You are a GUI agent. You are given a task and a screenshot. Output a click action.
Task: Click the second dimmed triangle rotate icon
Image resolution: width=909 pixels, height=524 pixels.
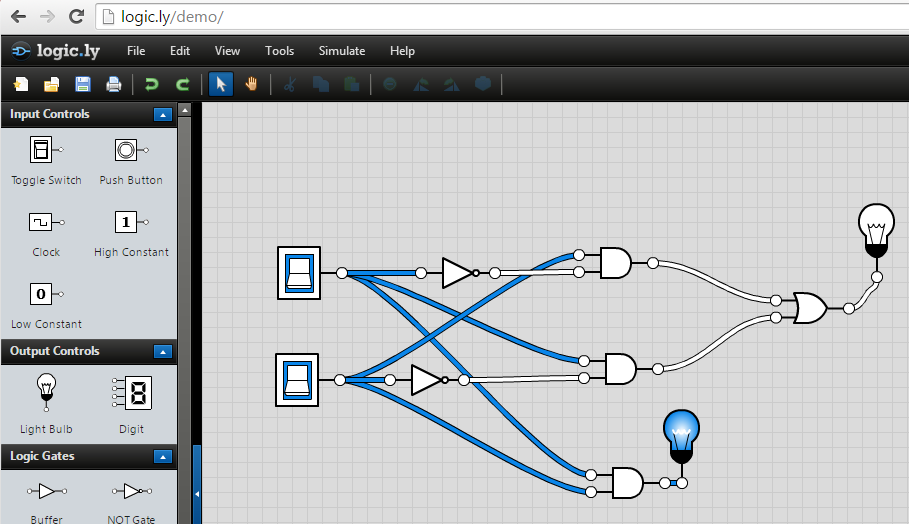pos(452,85)
